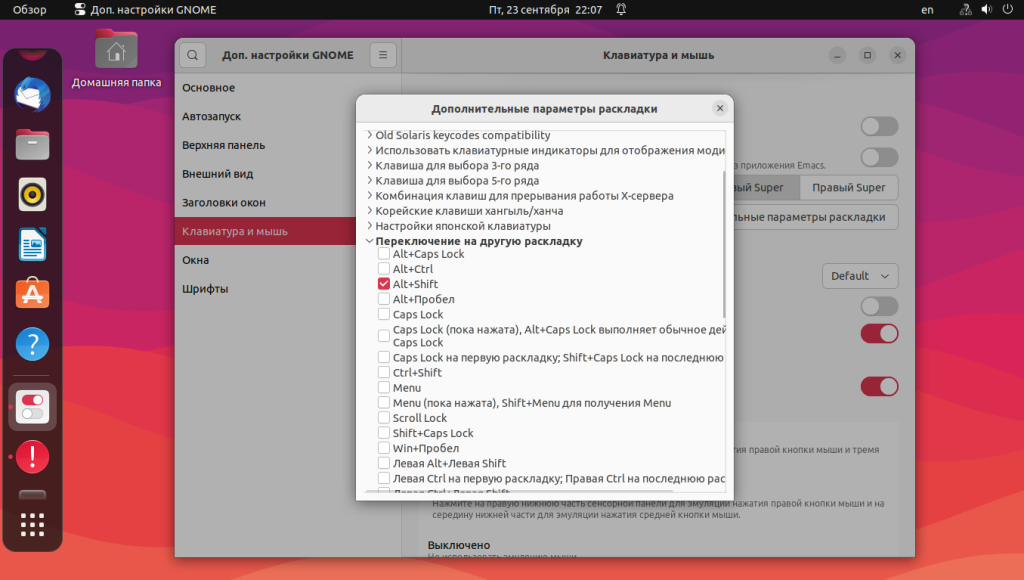Launch Rhythmbox from the dock
The height and width of the screenshot is (580, 1024).
[32, 195]
